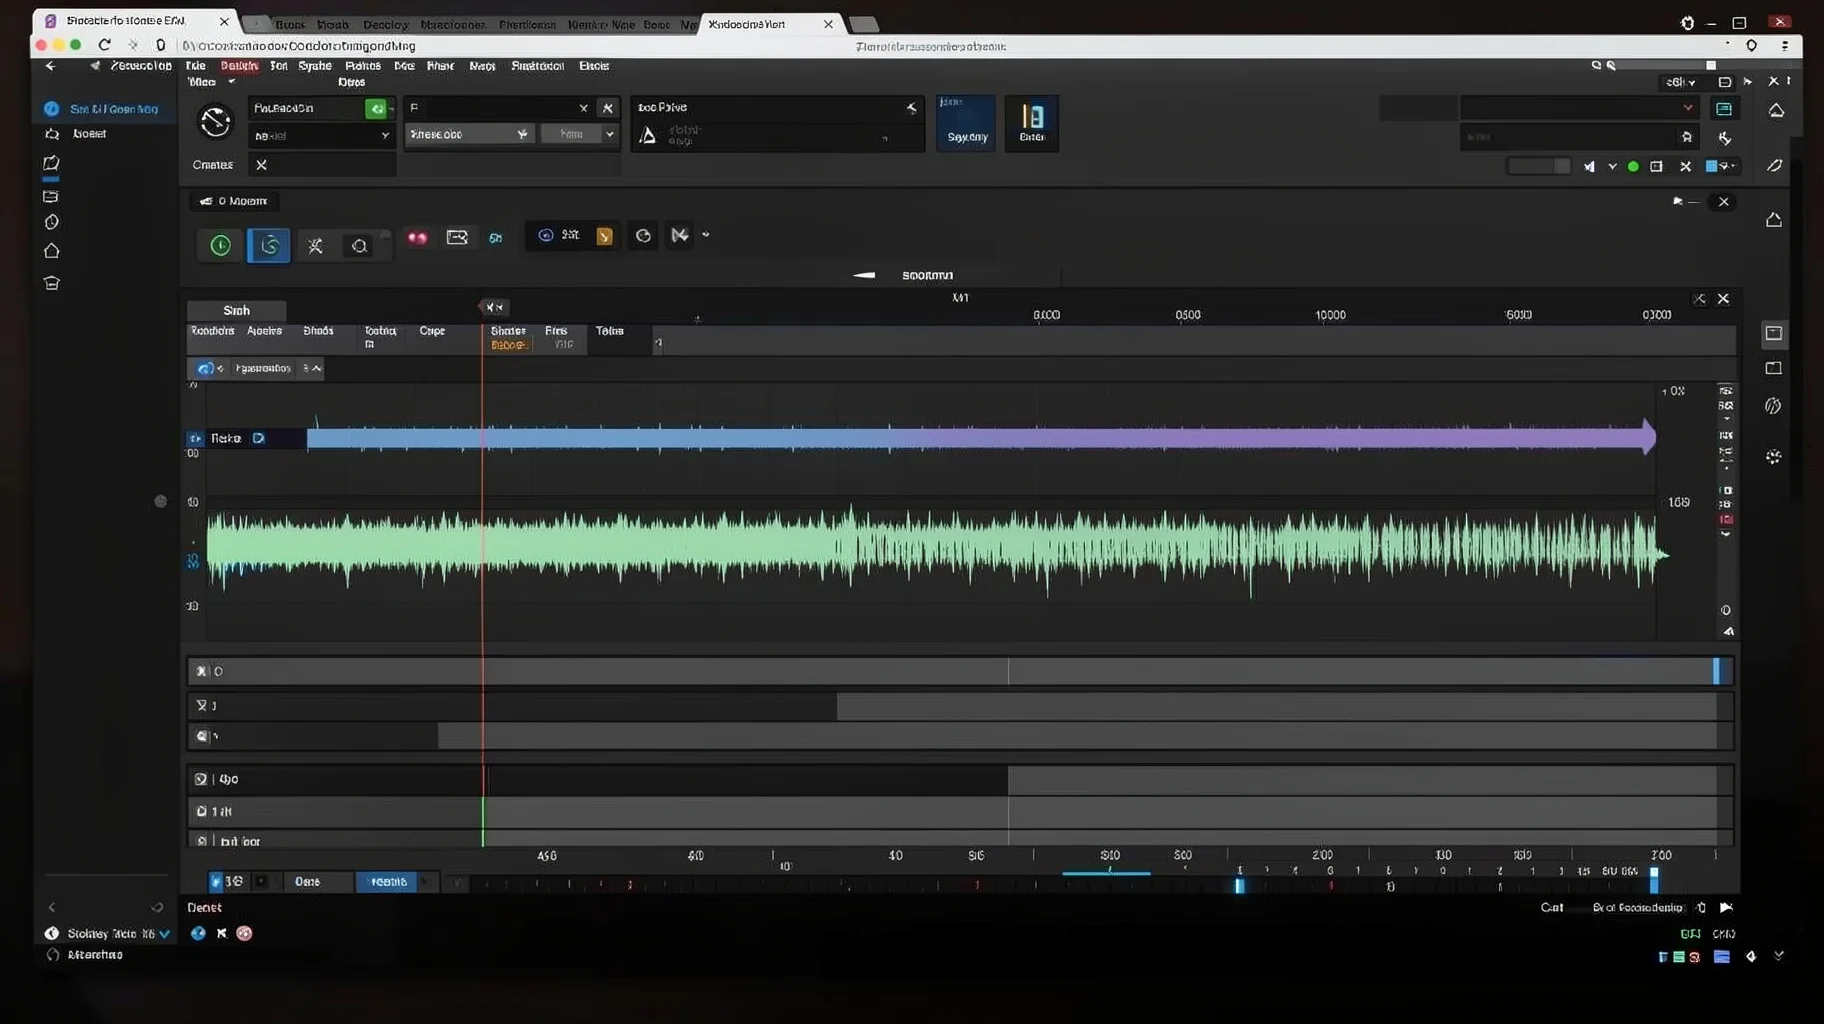This screenshot has height=1024, width=1824.
Task: Click the home icon in the left sidebar
Action: tap(51, 251)
